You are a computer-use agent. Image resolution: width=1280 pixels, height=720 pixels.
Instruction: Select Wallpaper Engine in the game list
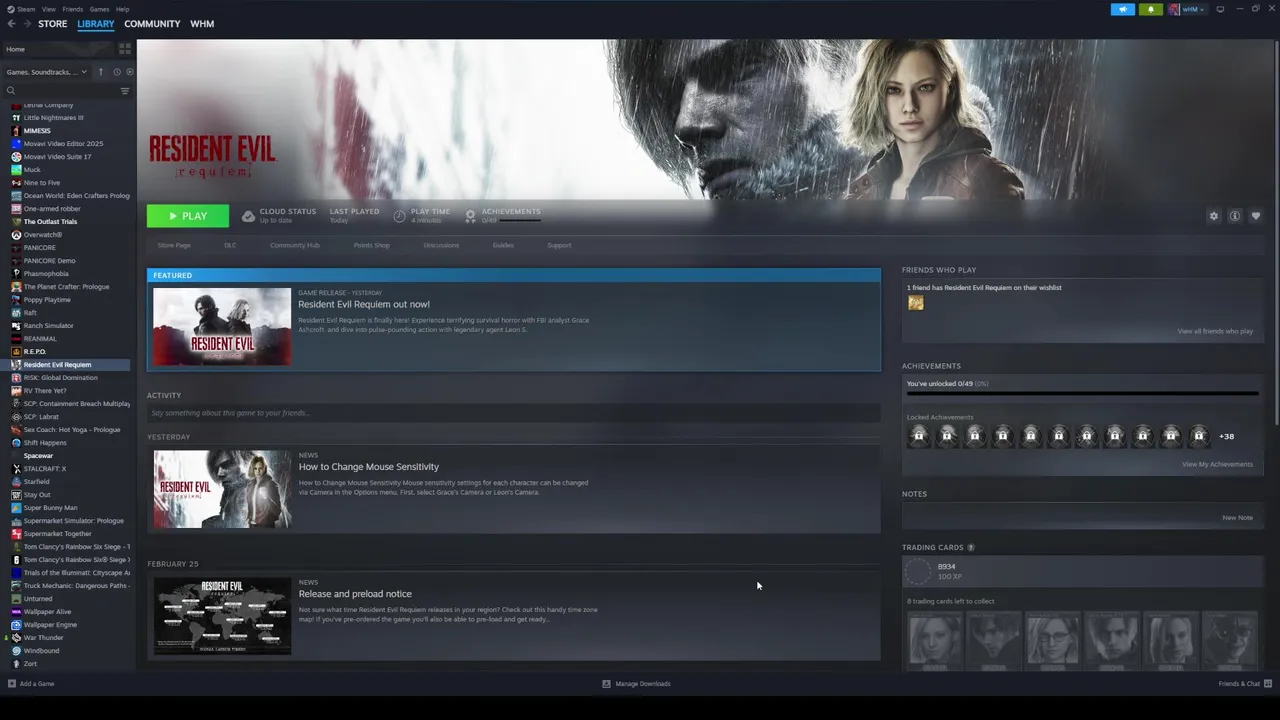(x=50, y=625)
